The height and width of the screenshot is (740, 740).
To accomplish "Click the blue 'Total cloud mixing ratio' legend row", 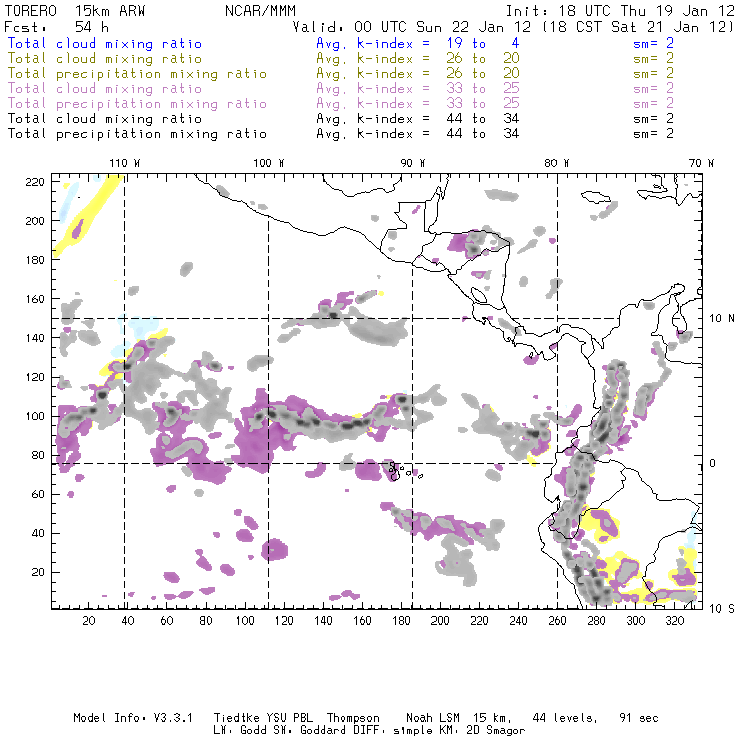I will tap(340, 43).
